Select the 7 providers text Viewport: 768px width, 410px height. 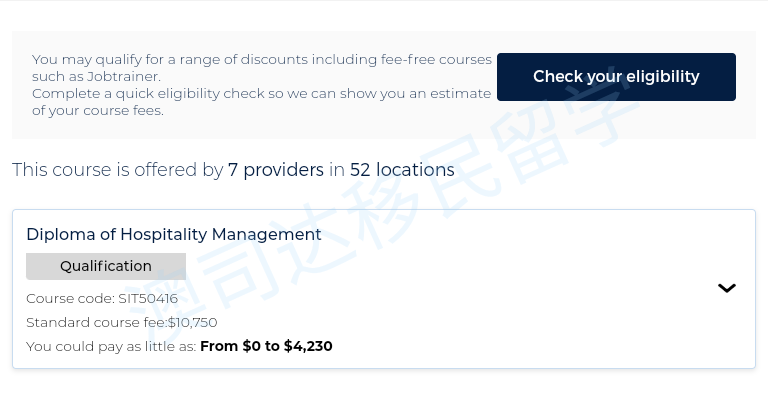coord(276,170)
